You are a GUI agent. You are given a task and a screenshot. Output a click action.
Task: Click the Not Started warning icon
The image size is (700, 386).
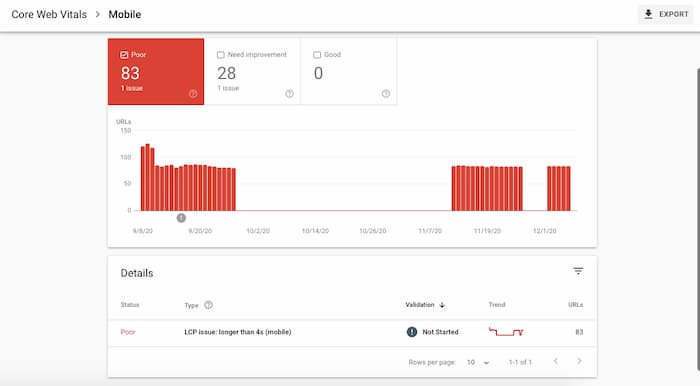pyautogui.click(x=412, y=332)
